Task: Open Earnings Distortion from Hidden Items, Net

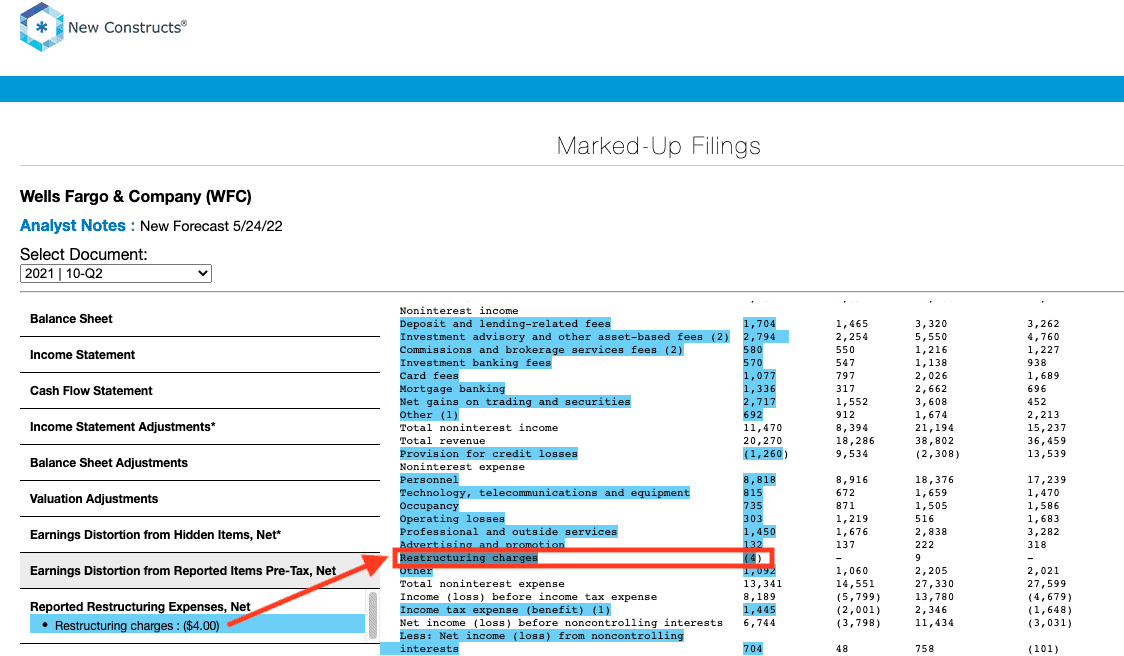Action: pyautogui.click(x=156, y=535)
